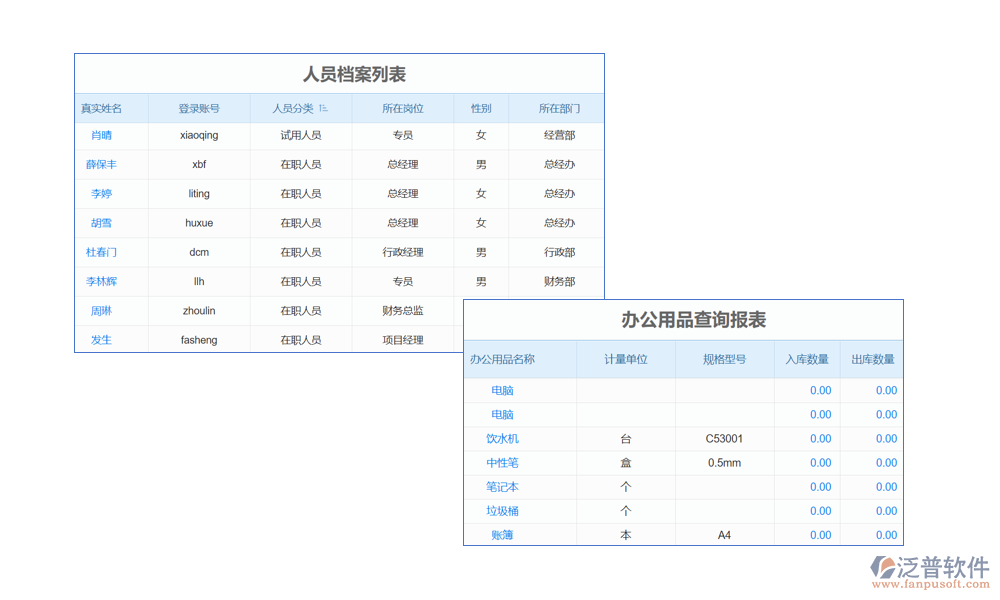Click the 真实姓名 column header

click(101, 108)
